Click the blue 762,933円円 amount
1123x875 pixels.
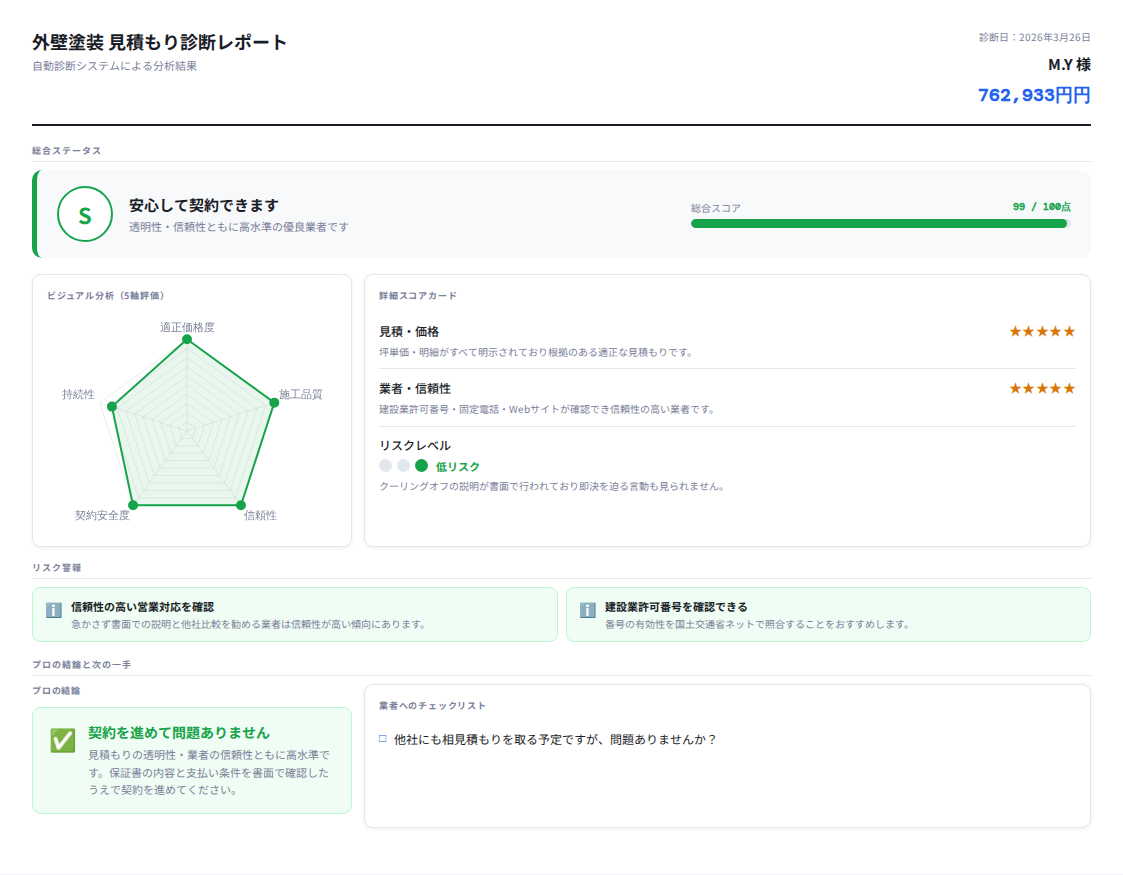(1034, 94)
